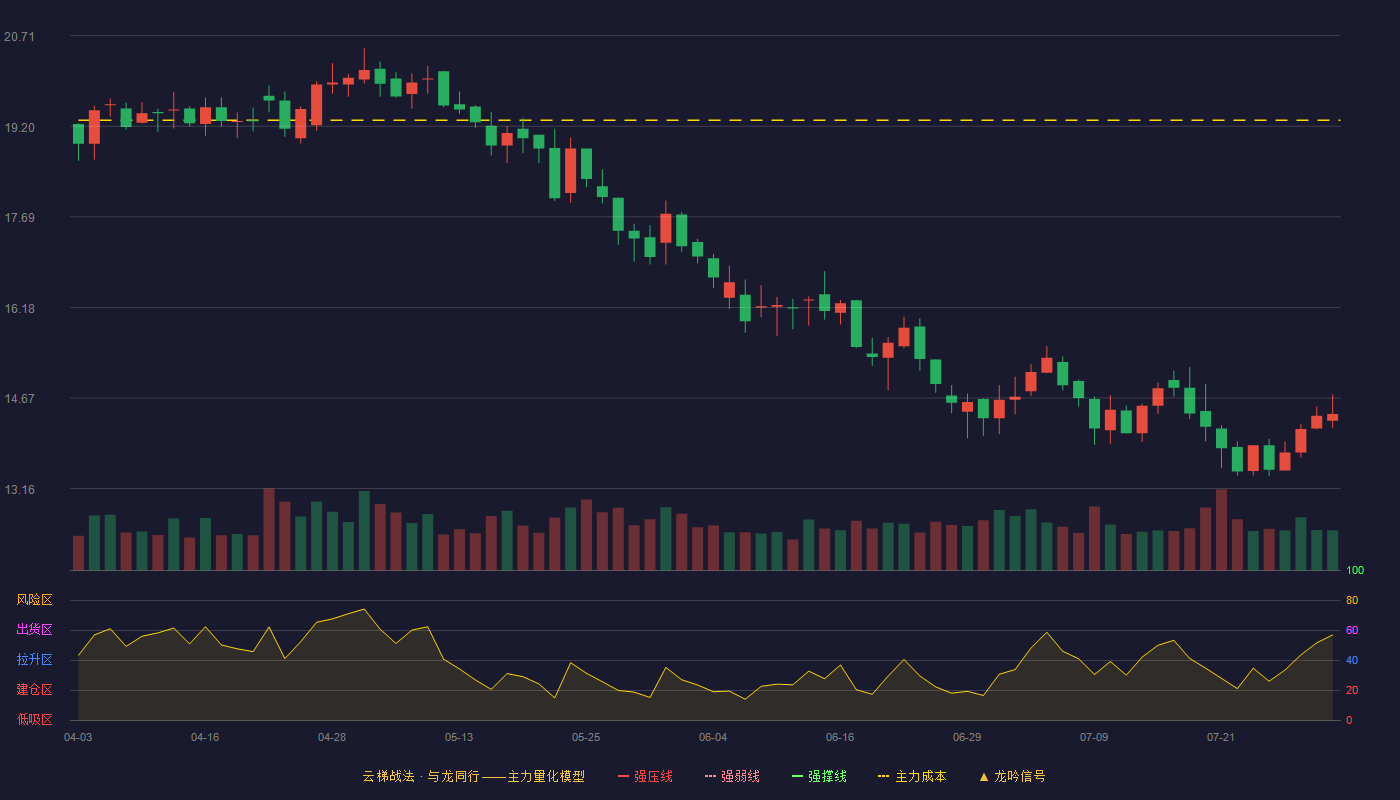Toggle the 主力成本 legend series

[x=912, y=776]
